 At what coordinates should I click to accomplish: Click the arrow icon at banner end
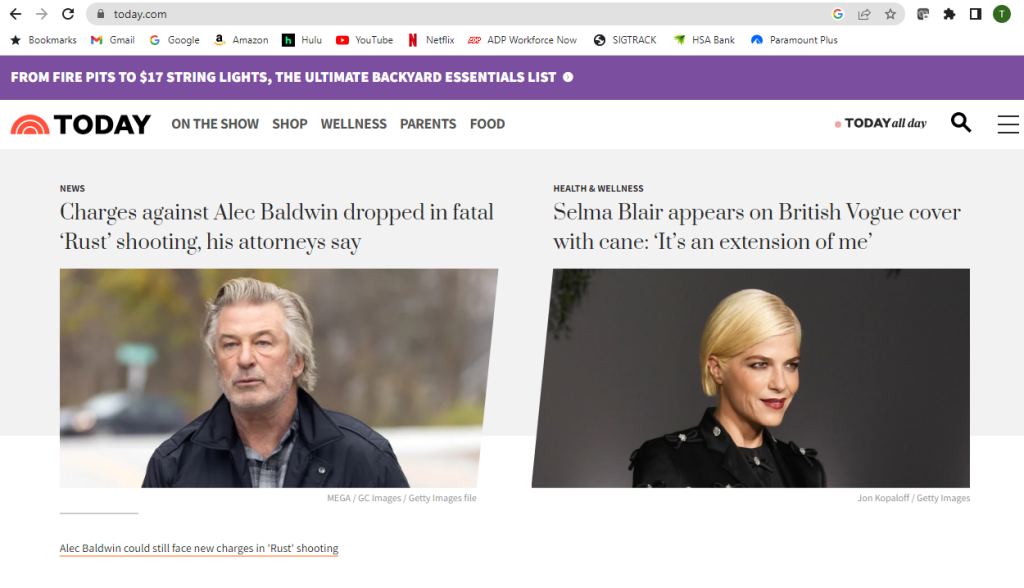(x=568, y=77)
